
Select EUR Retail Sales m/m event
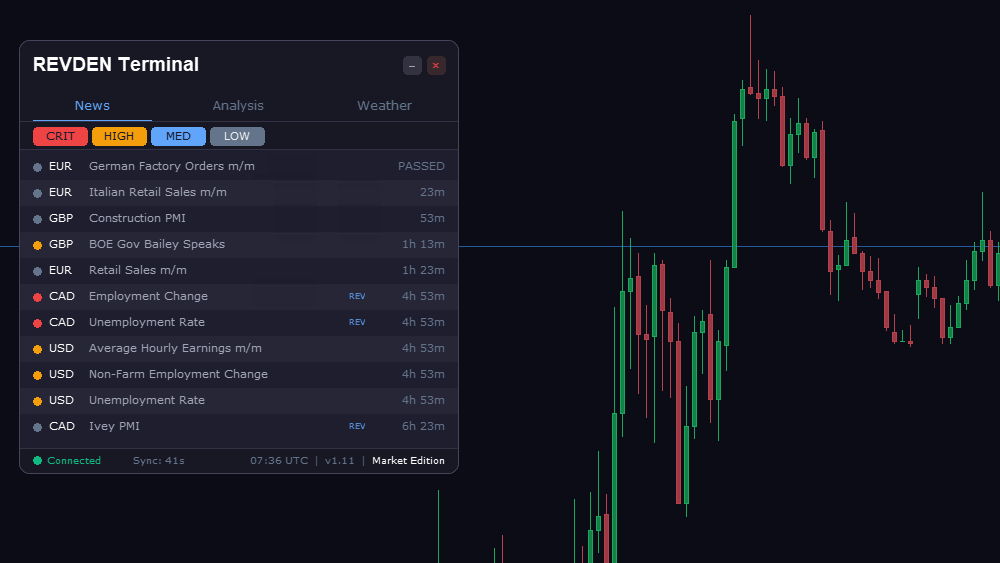pos(239,270)
